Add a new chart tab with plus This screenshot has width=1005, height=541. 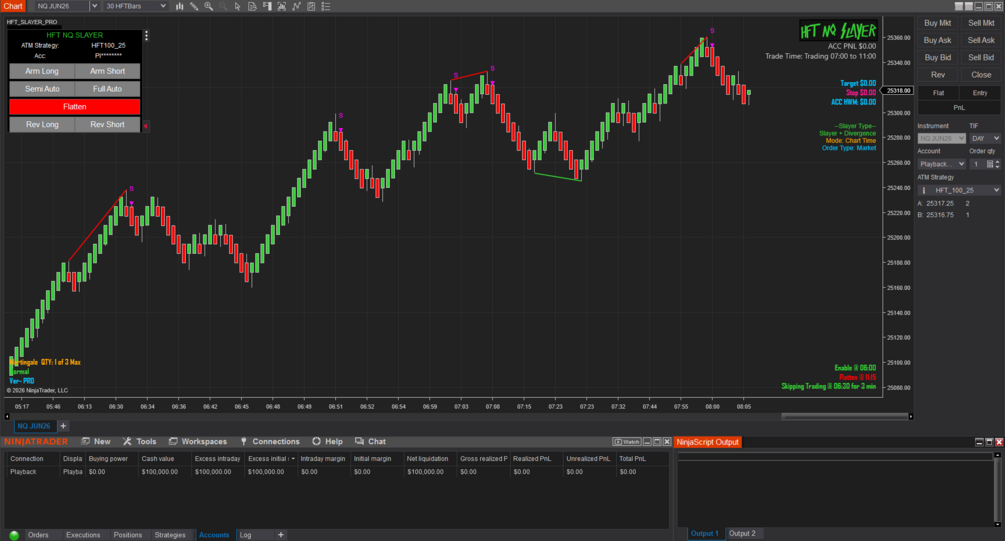[63, 426]
